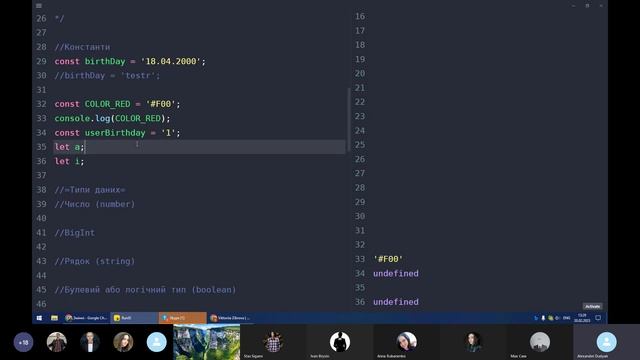This screenshot has height=360, width=640.
Task: Select the long-haired woman avatar beside placeholder
Action: (x=123, y=342)
